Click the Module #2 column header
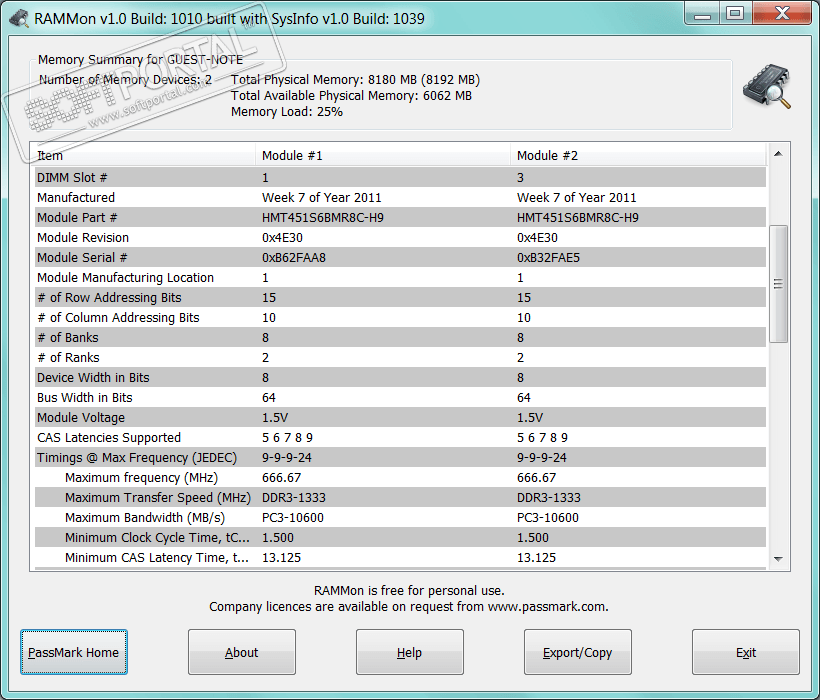820x700 pixels. coord(638,155)
